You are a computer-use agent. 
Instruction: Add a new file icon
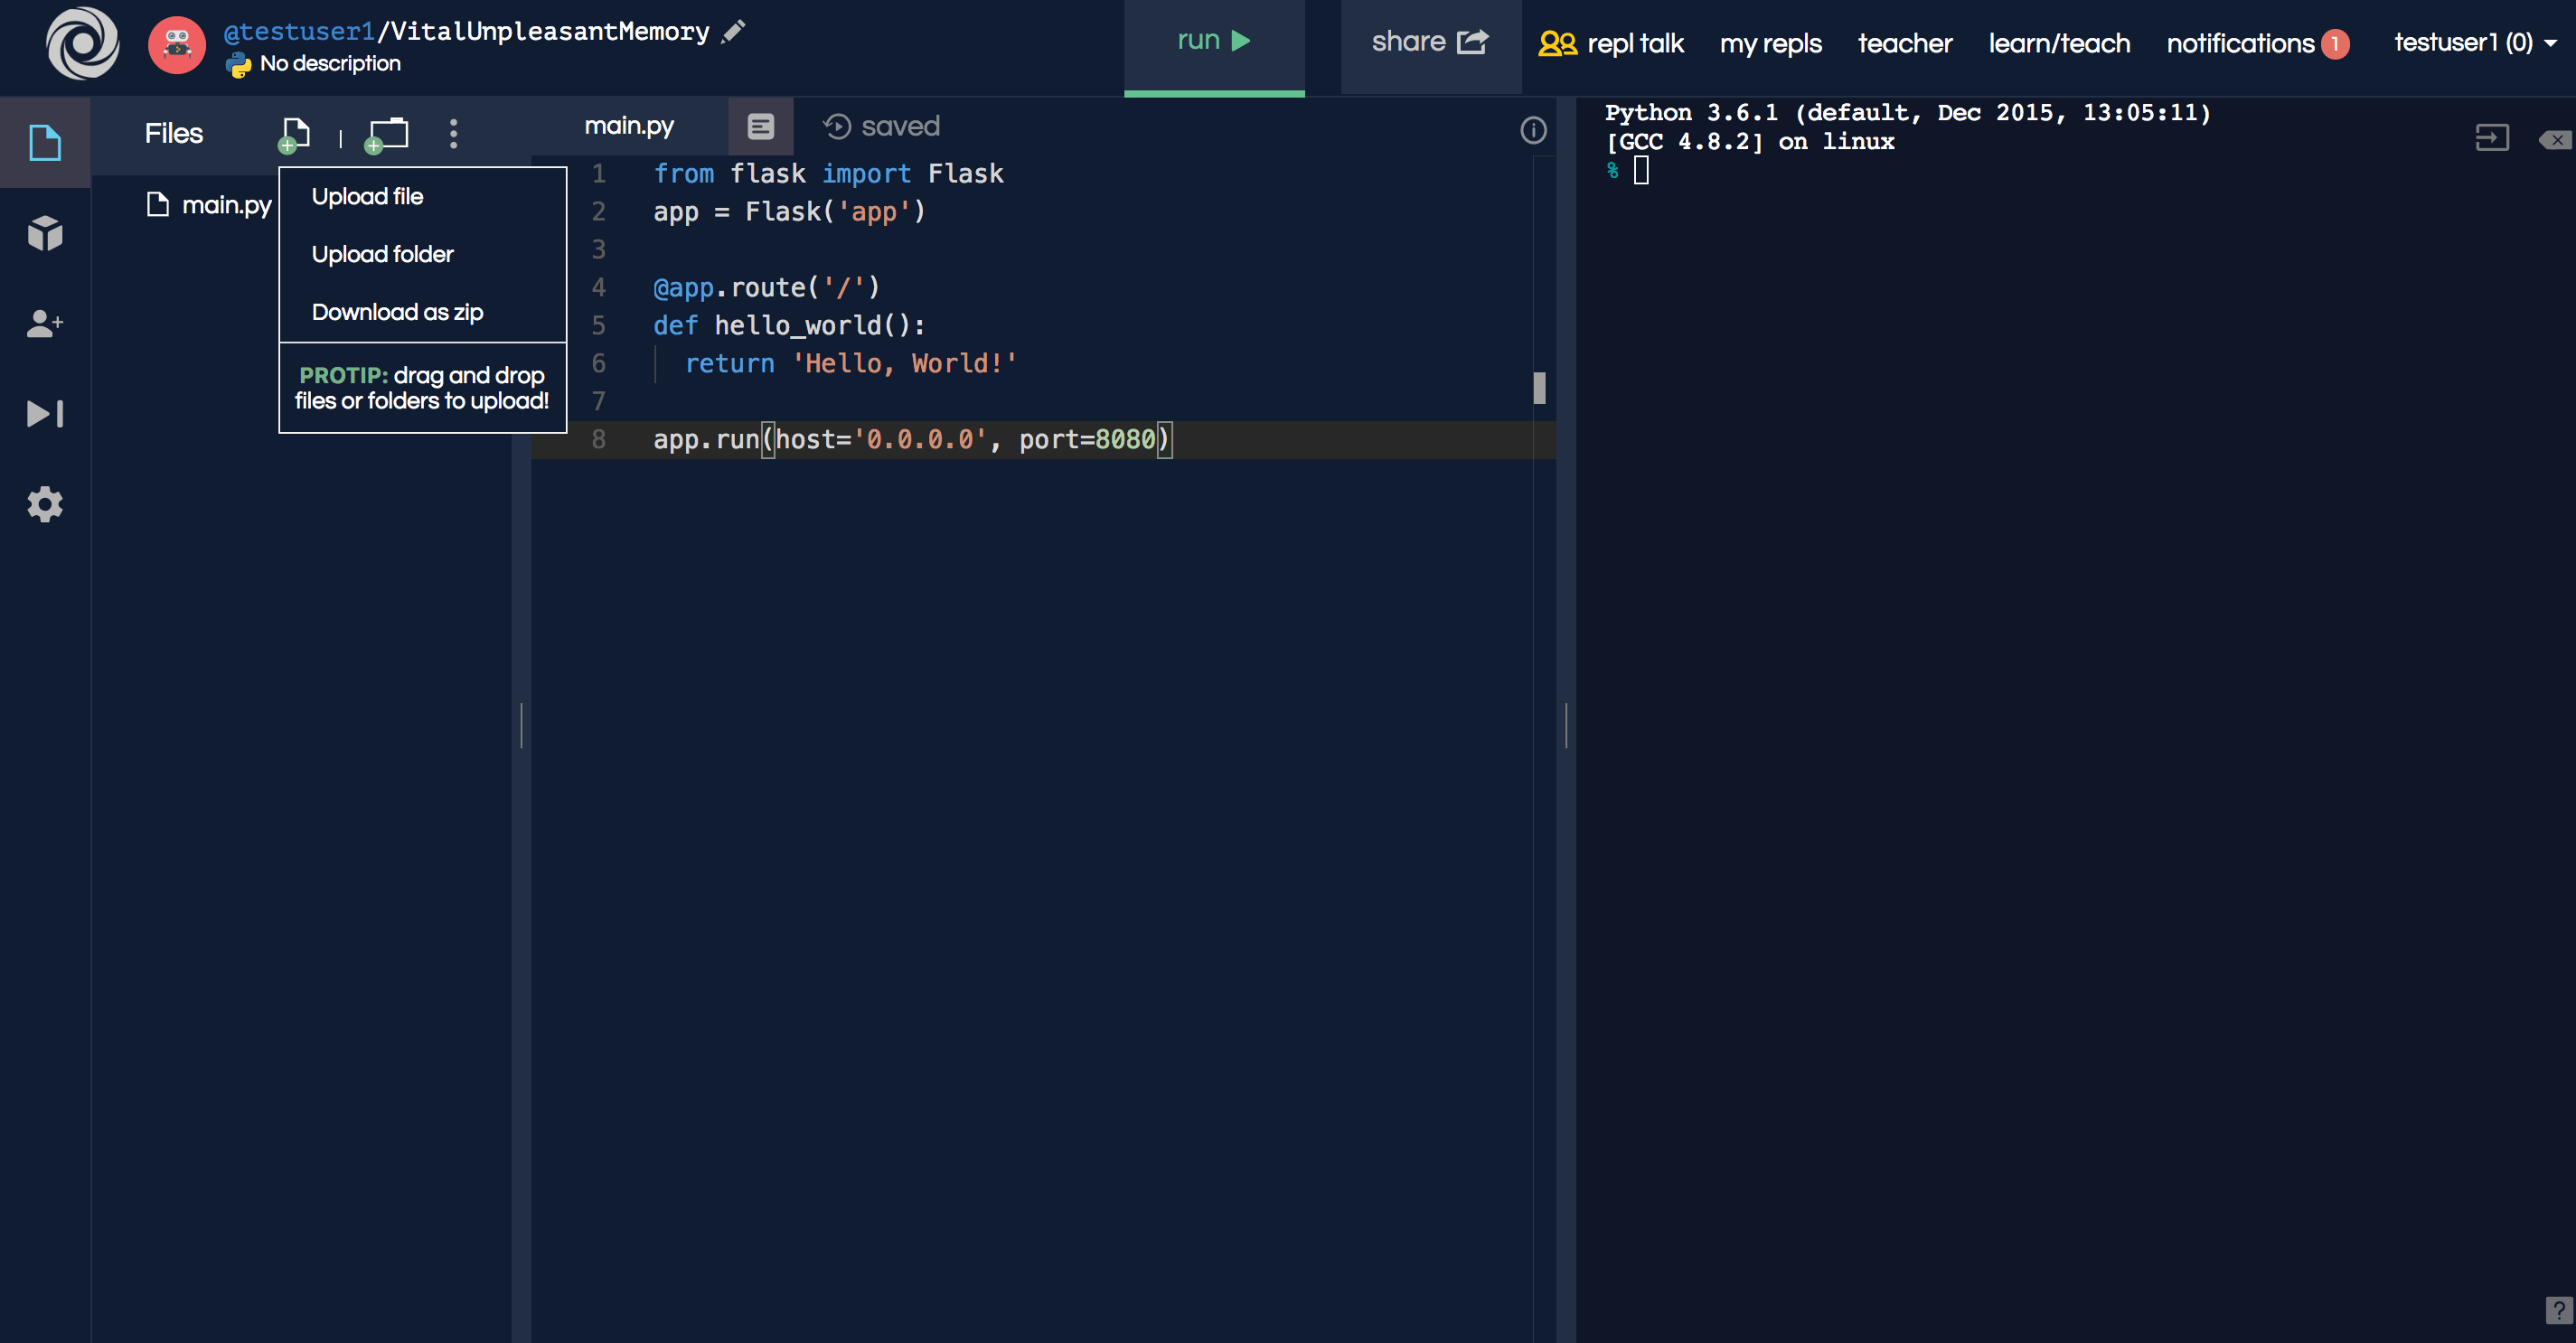point(294,135)
